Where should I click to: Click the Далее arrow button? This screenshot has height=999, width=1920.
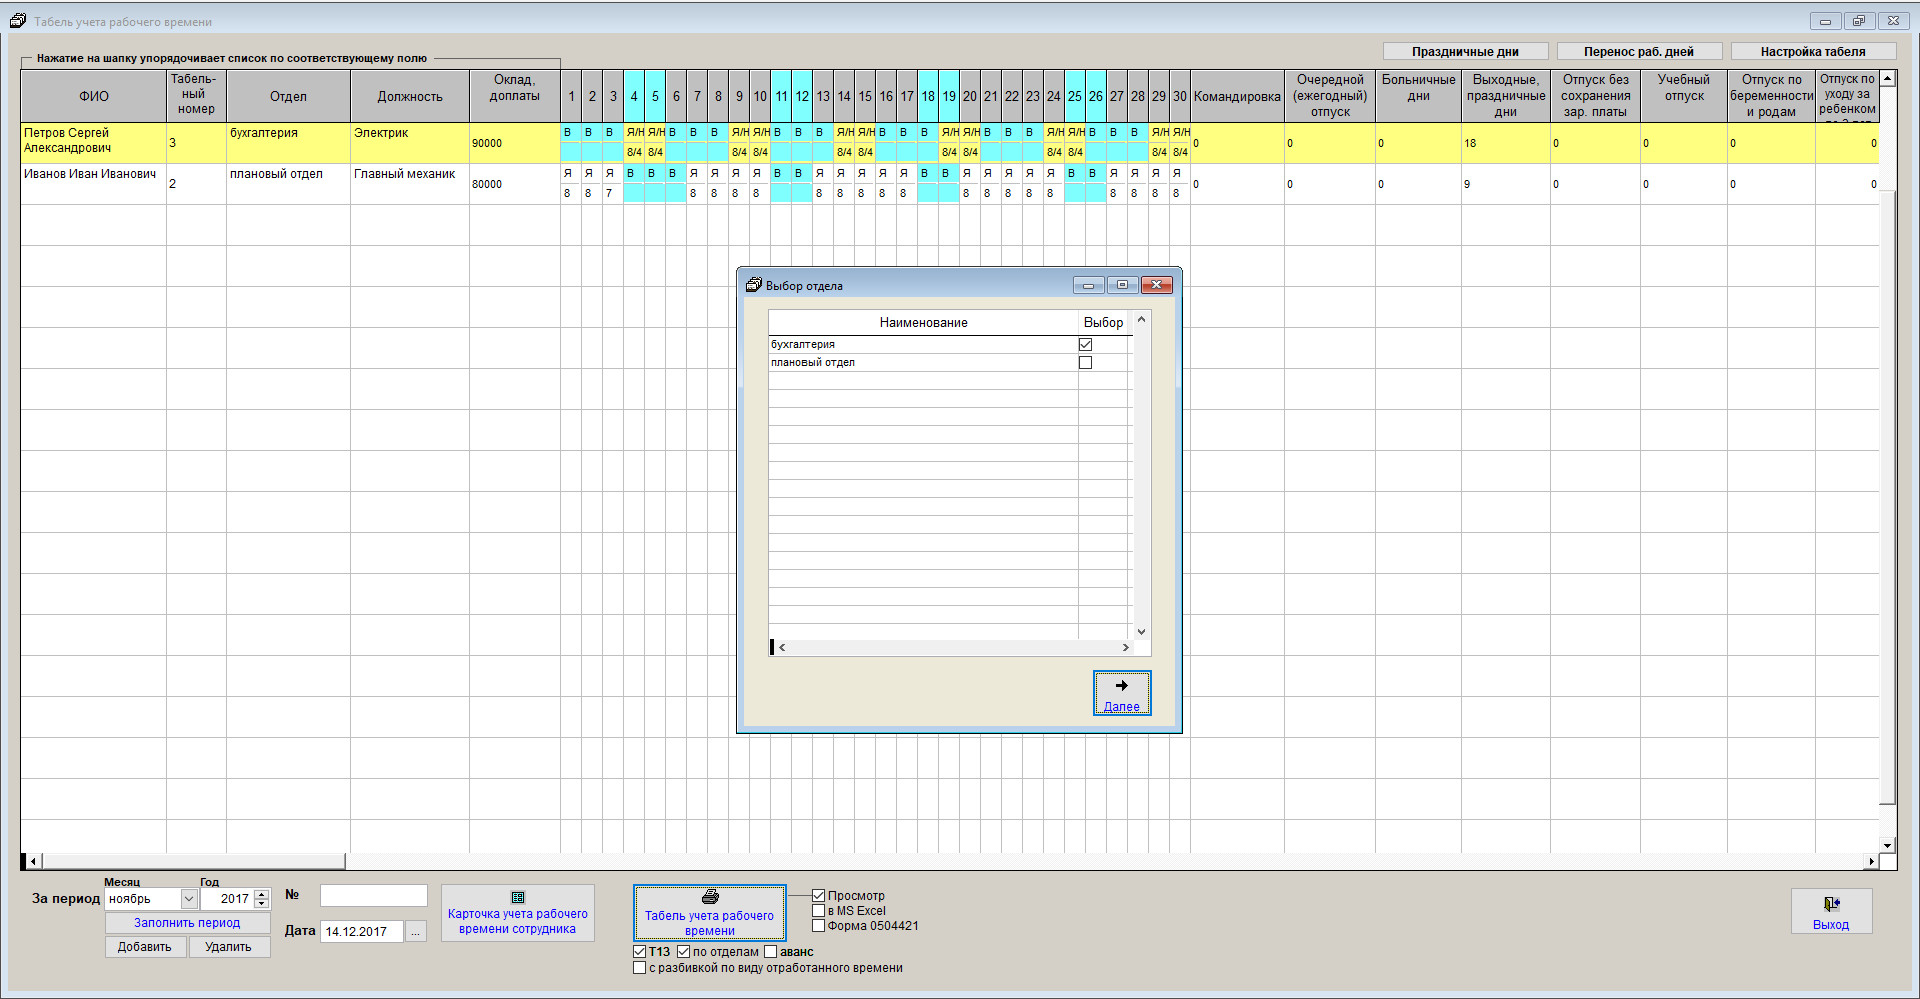1121,693
